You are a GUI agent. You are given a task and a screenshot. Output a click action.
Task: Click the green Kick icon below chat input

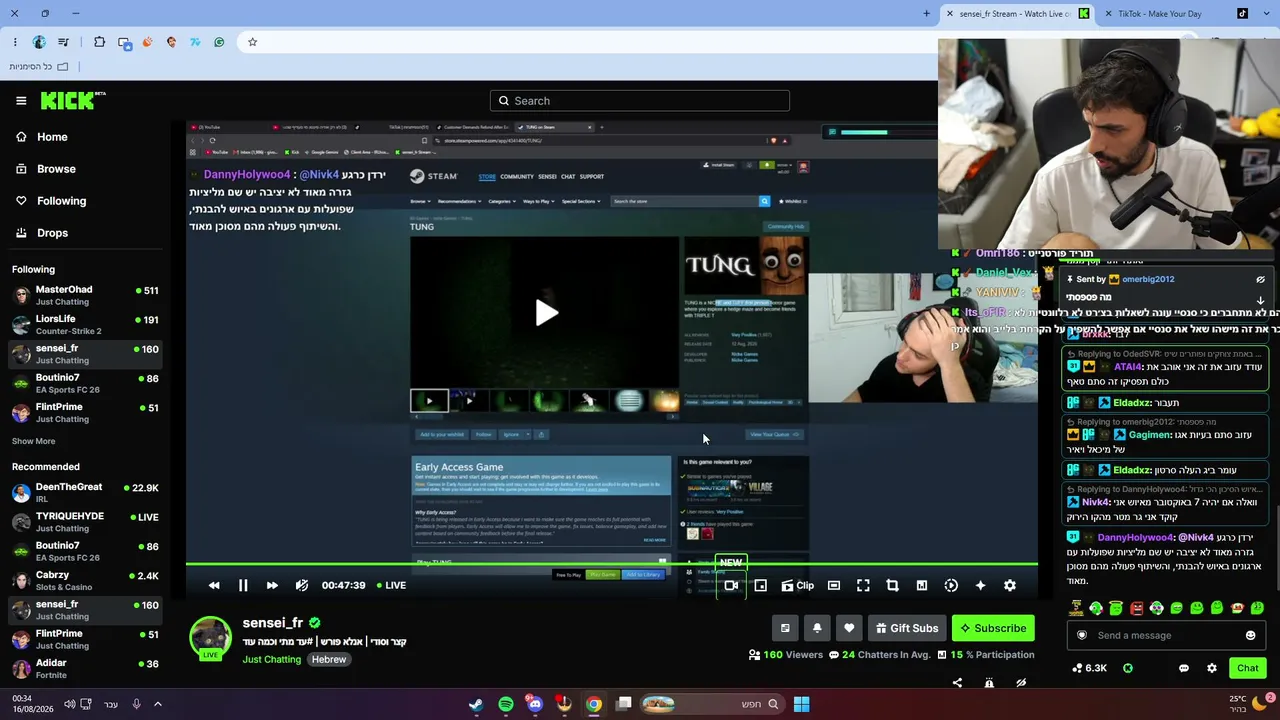click(x=1128, y=668)
